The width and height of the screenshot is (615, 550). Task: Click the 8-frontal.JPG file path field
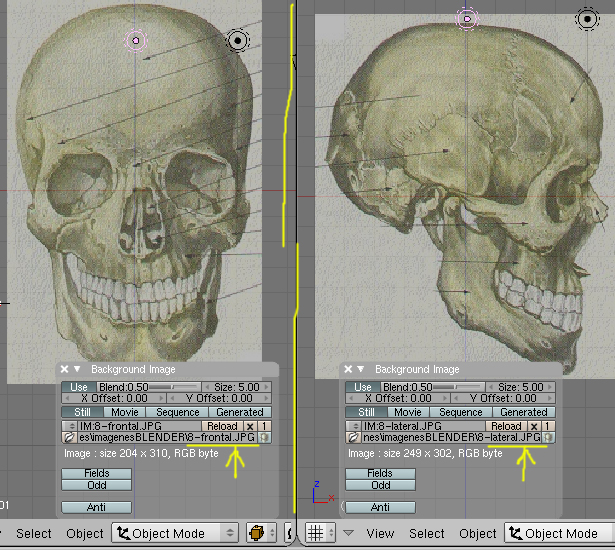click(167, 437)
